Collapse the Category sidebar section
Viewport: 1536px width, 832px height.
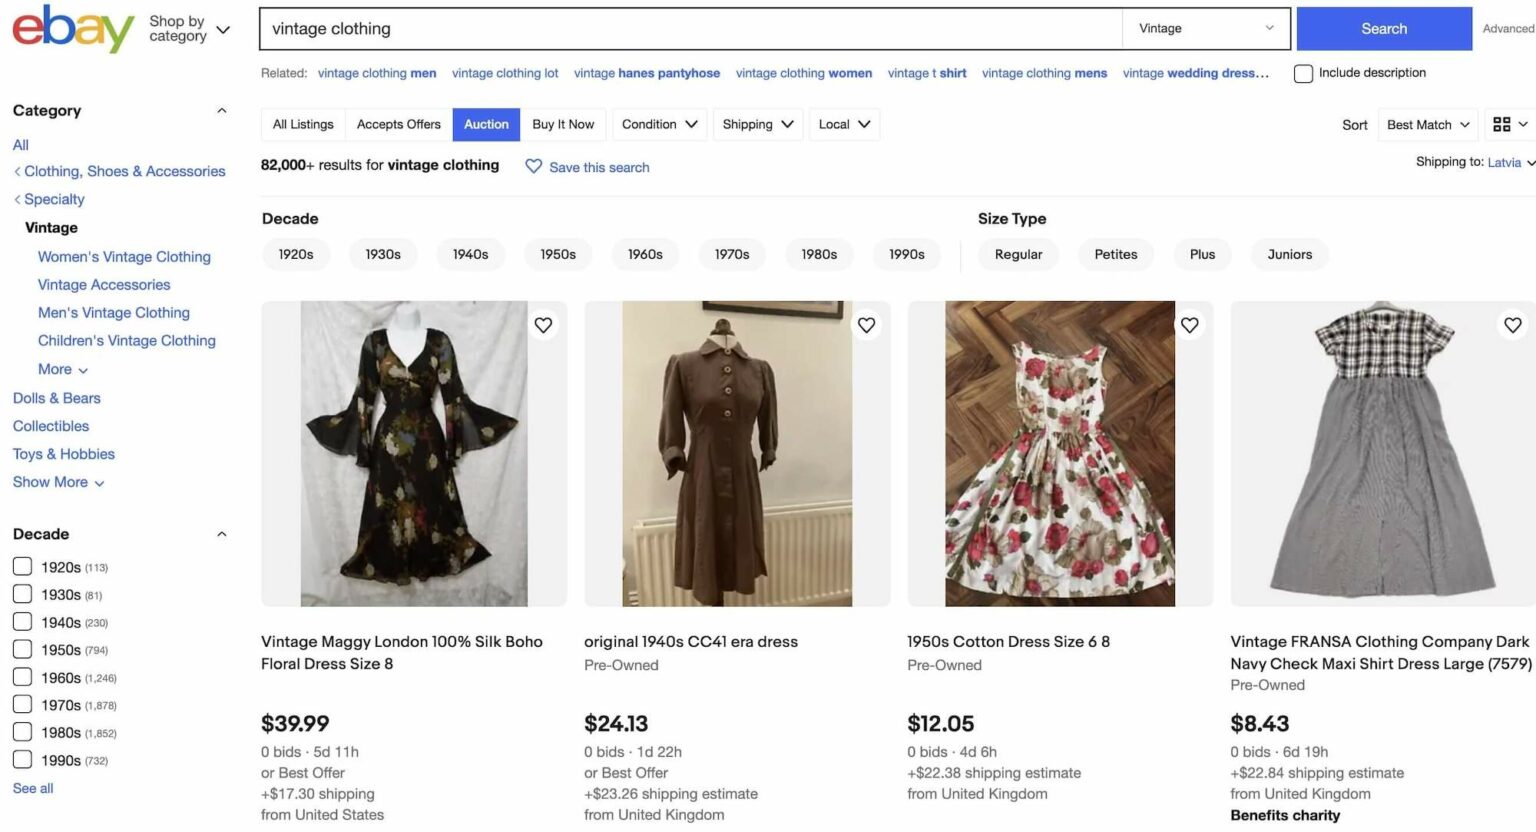pyautogui.click(x=222, y=111)
